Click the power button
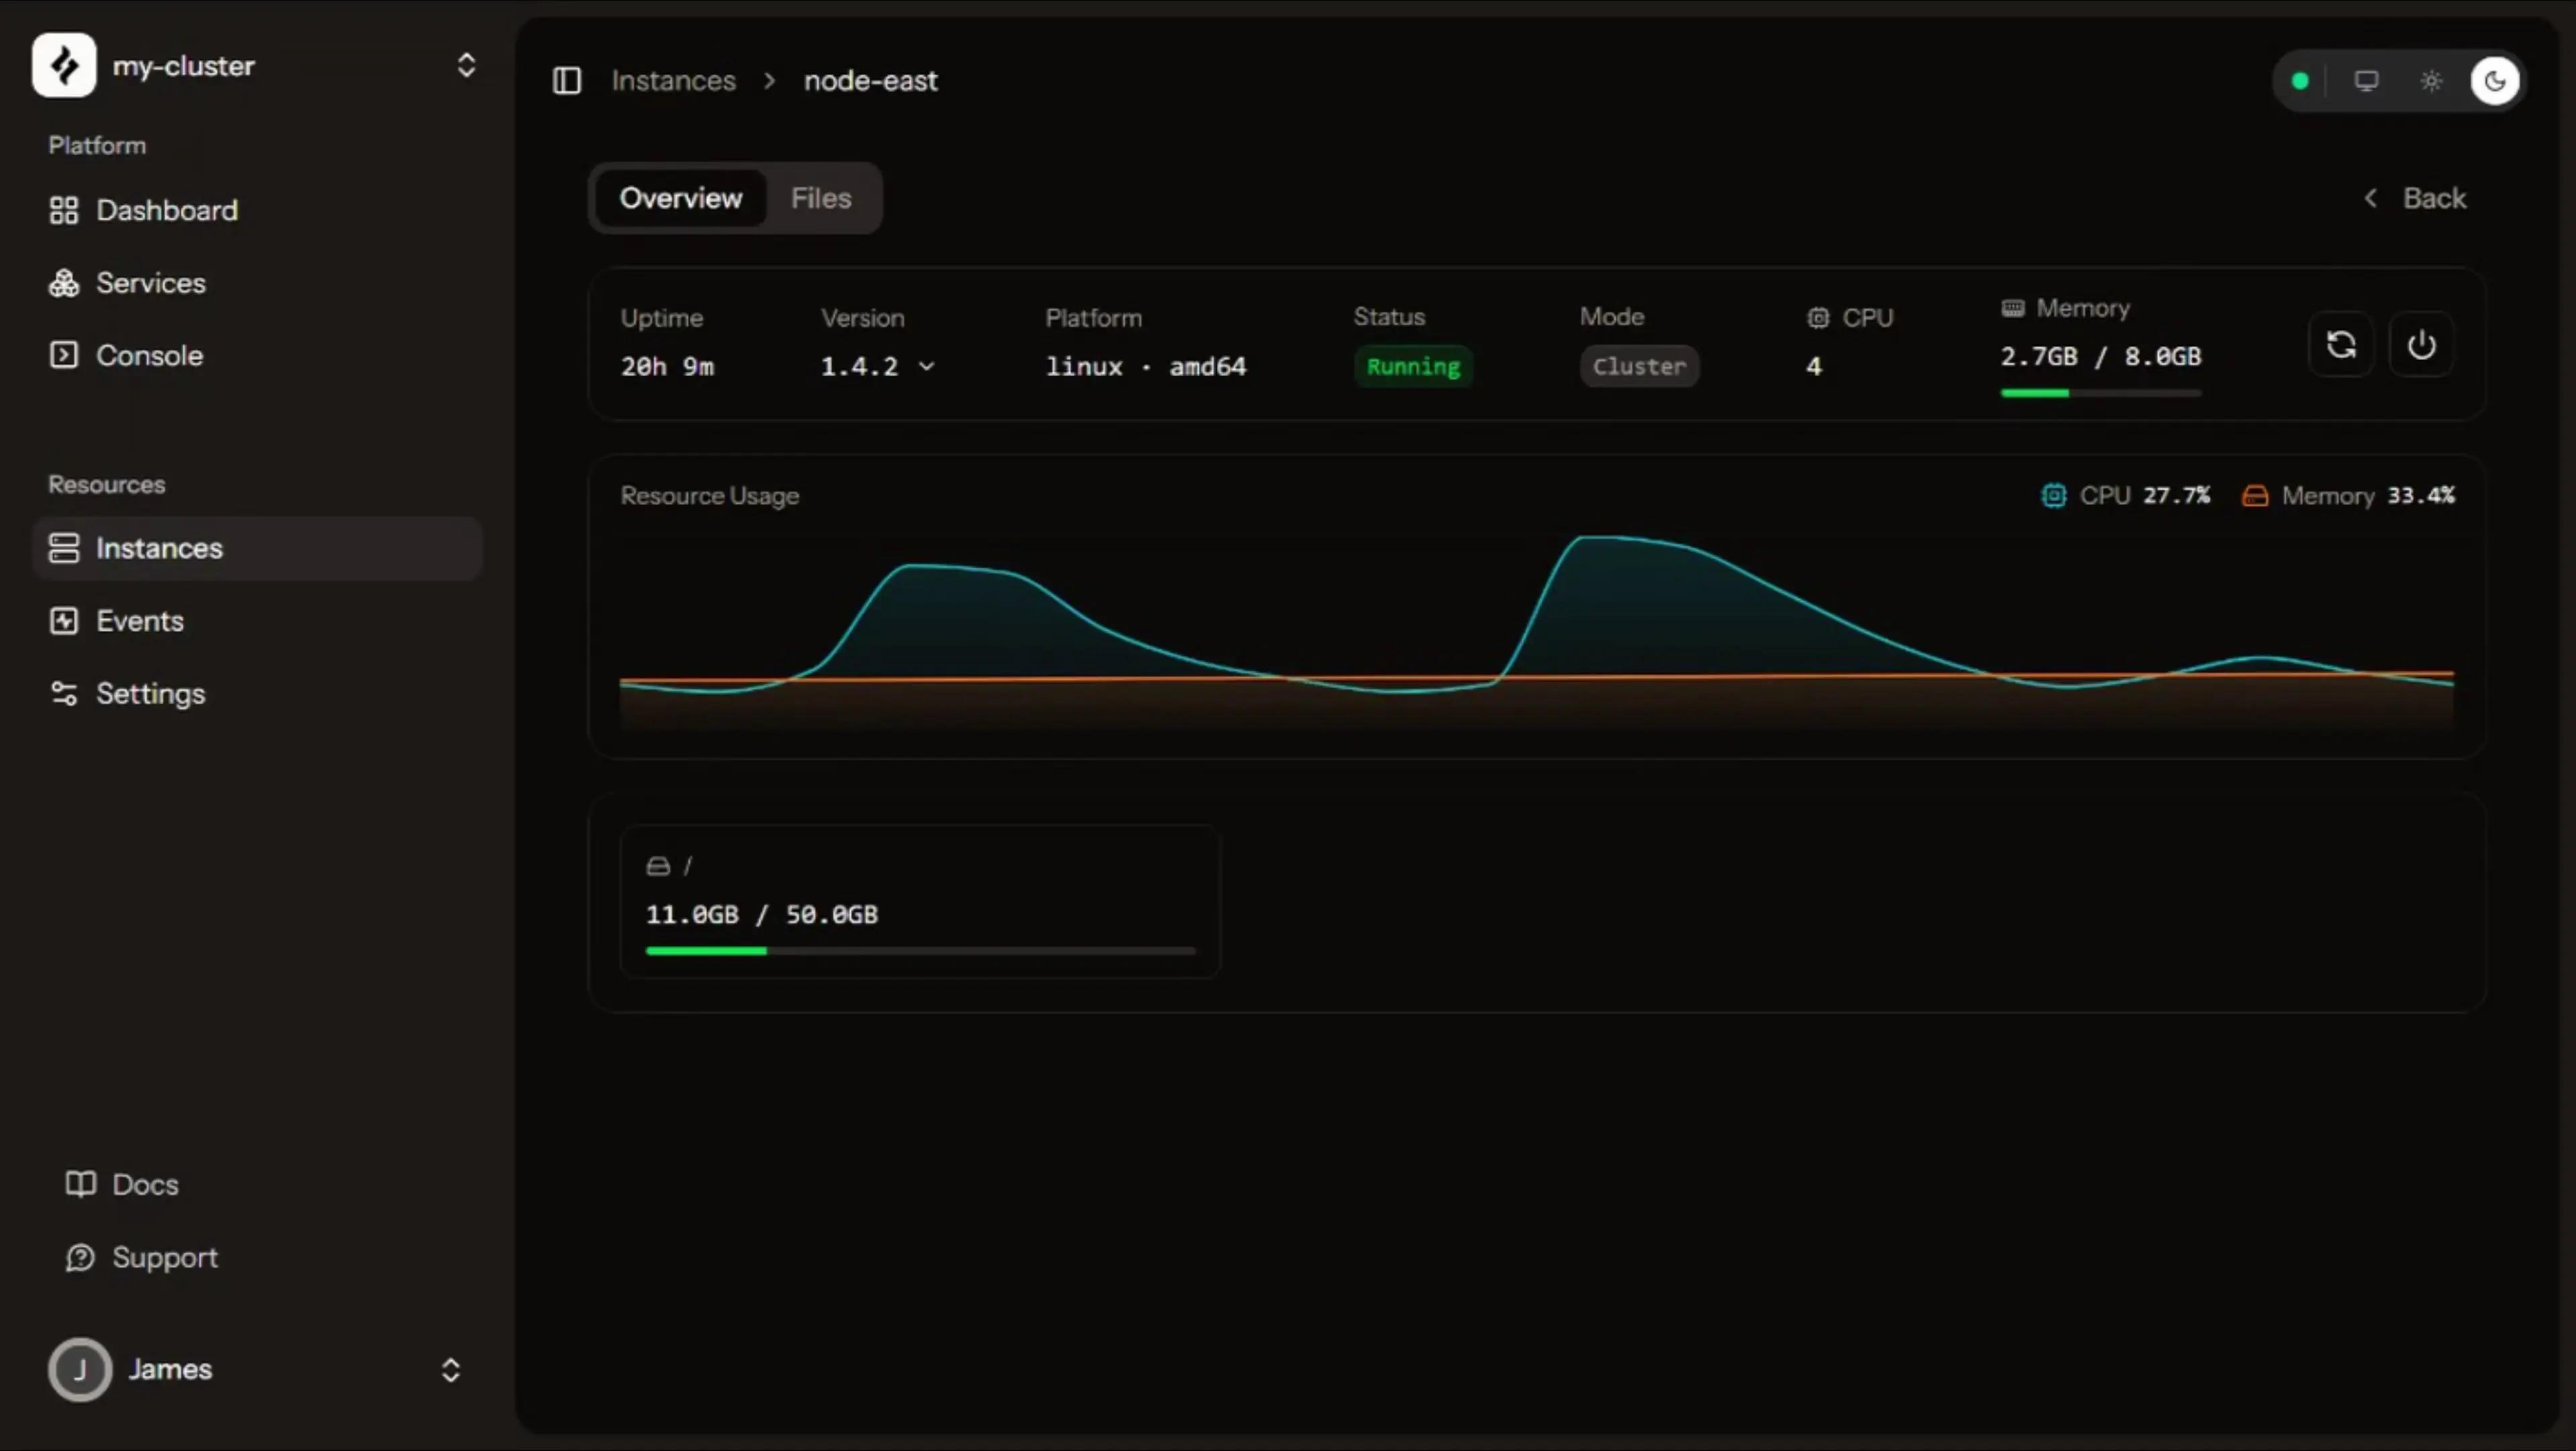This screenshot has width=2576, height=1451. tap(2421, 345)
